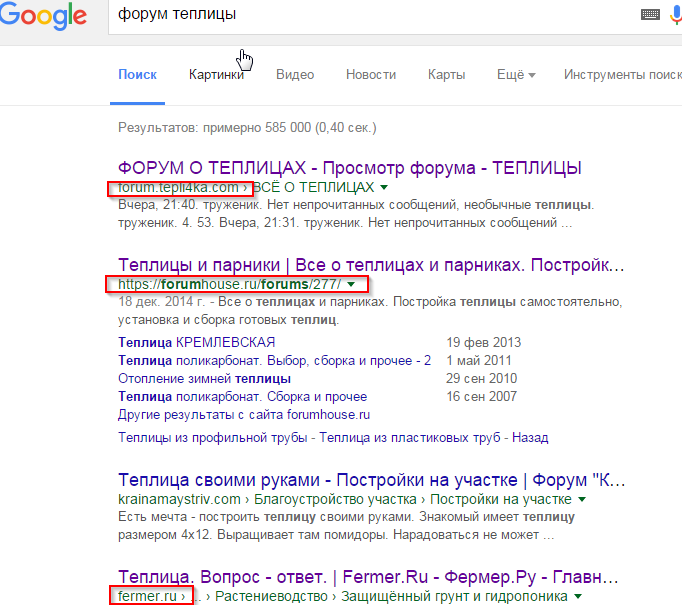Switch to the Картинки tab

[x=216, y=74]
